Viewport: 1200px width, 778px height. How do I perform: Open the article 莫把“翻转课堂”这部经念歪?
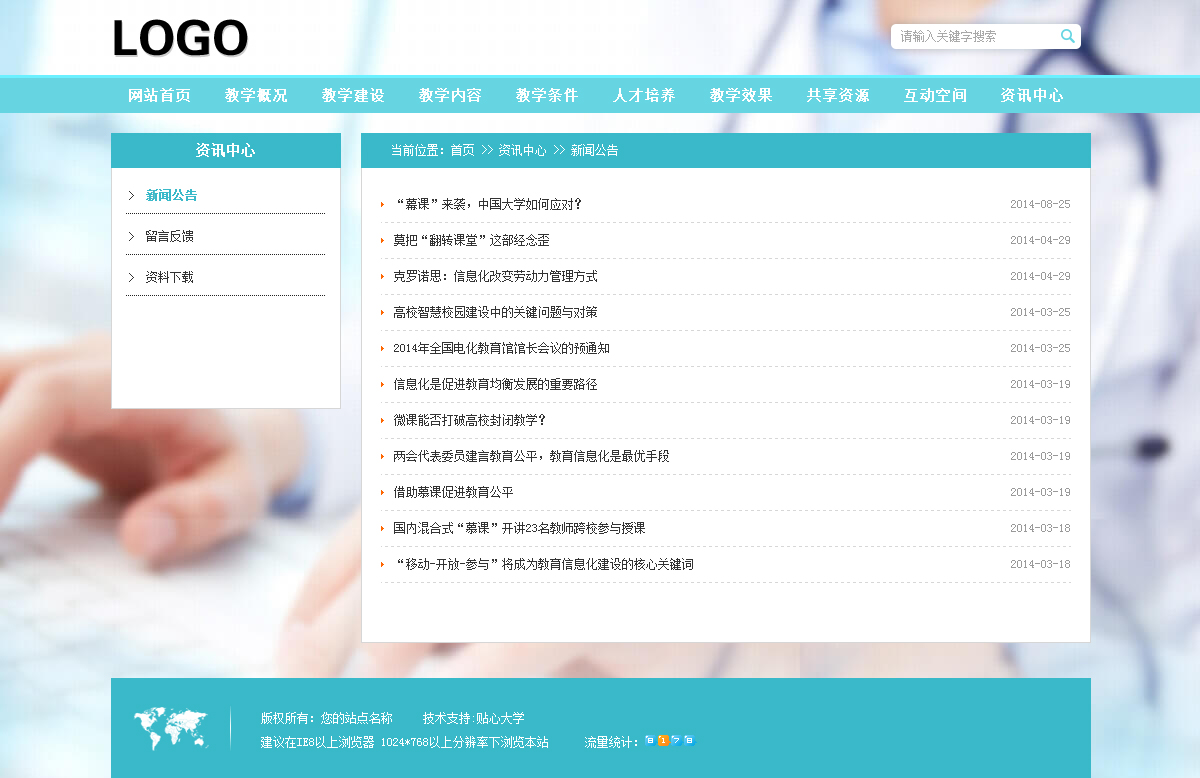tap(471, 241)
